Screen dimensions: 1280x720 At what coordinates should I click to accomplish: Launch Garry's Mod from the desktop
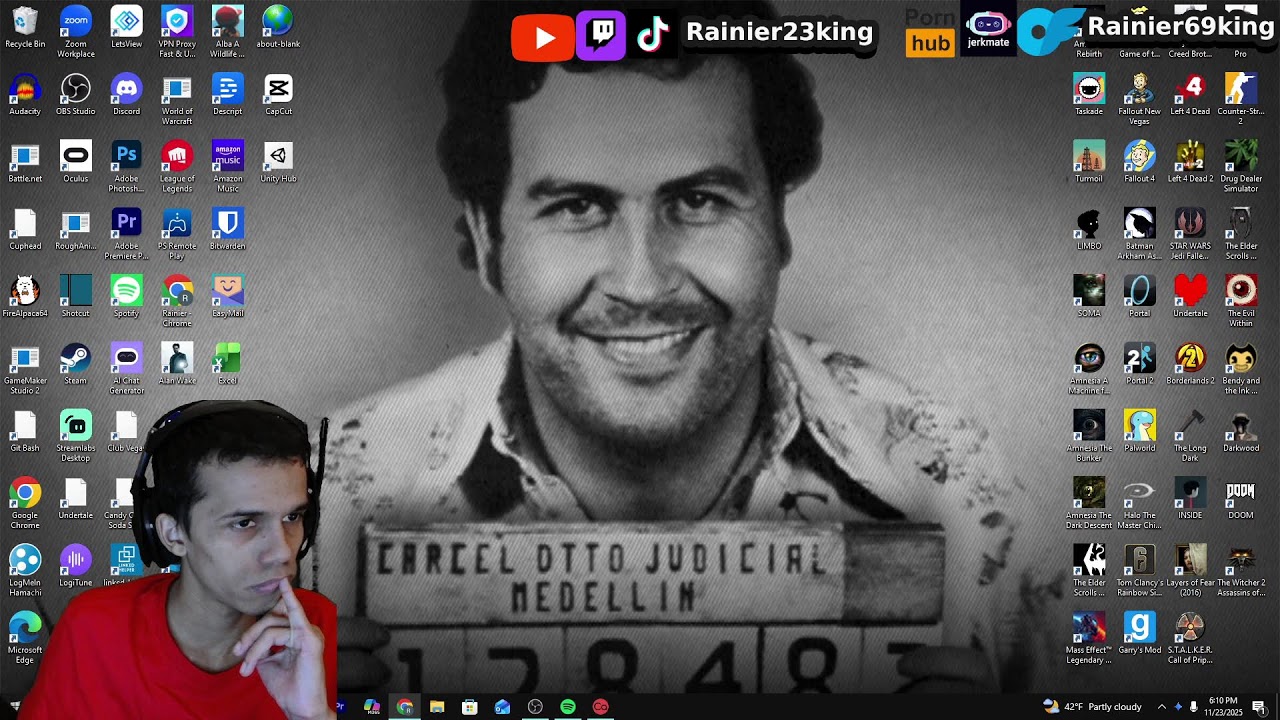(x=1140, y=633)
